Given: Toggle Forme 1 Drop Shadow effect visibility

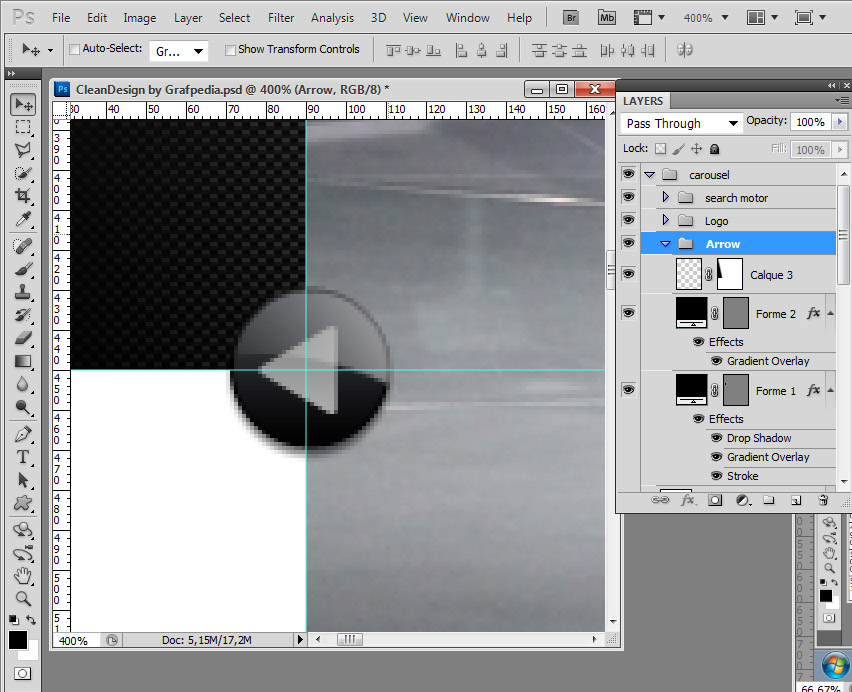Looking at the screenshot, I should tap(717, 438).
